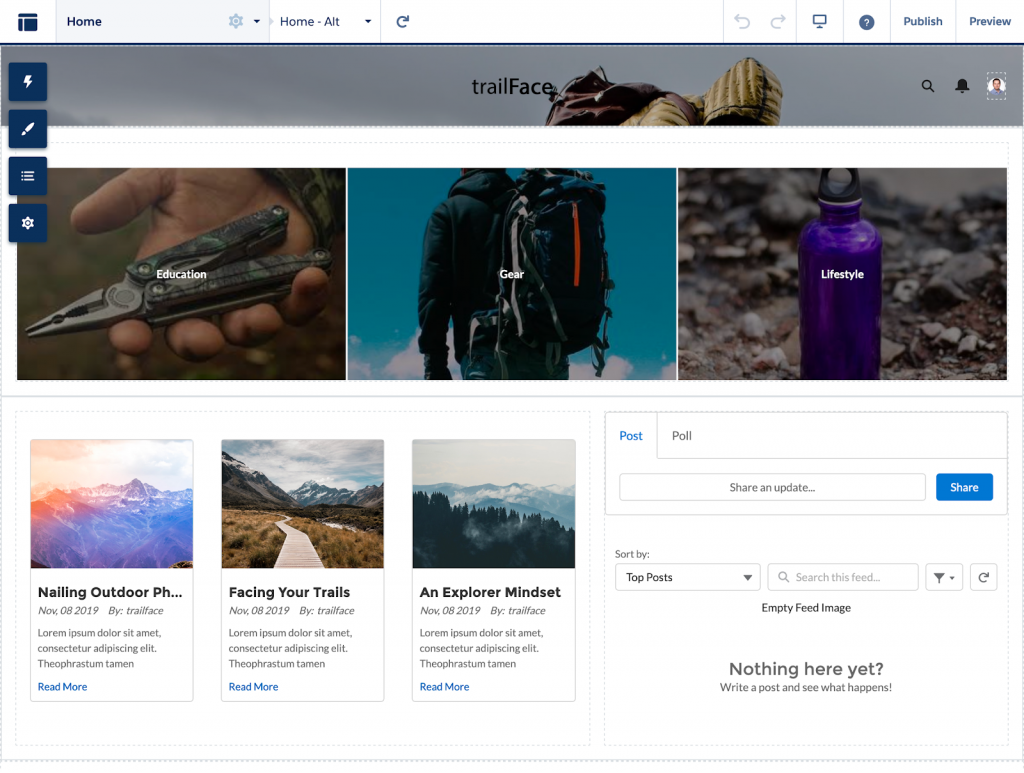Refresh the page with the circular arrow icon

[x=402, y=21]
